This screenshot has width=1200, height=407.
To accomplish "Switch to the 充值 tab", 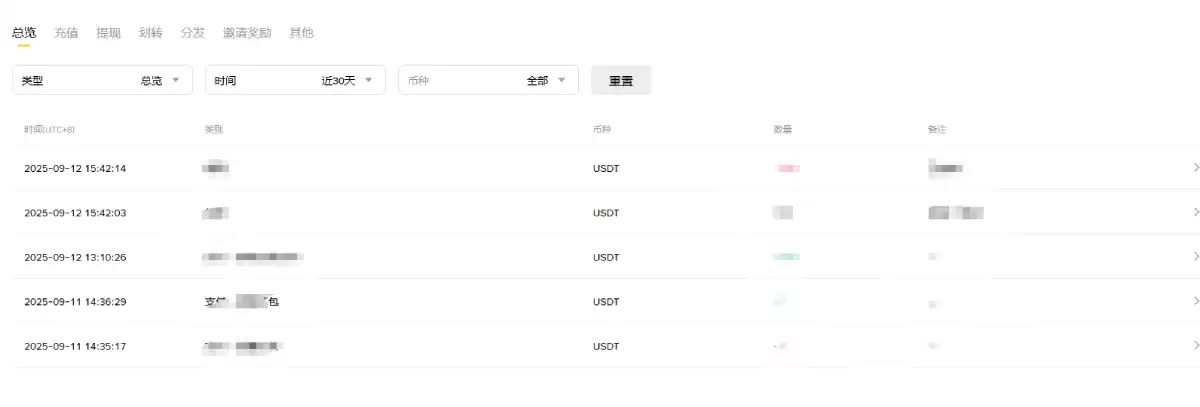I will pyautogui.click(x=66, y=33).
